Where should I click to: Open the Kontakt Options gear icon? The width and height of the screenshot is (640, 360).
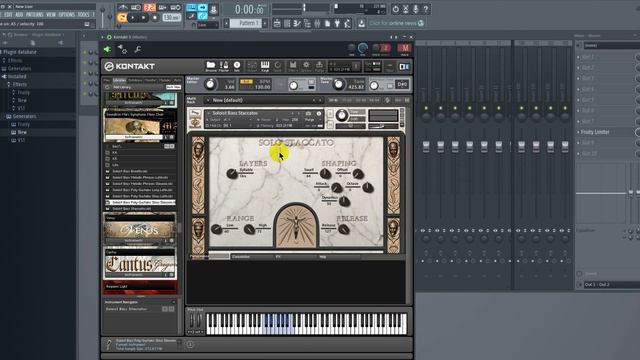click(x=306, y=66)
